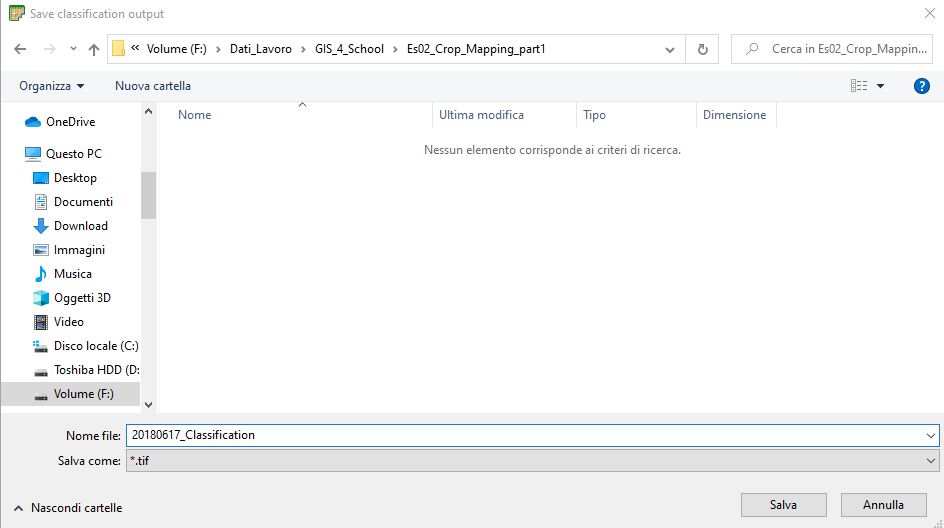Click Salva to save the file
The height and width of the screenshot is (528, 944).
783,505
